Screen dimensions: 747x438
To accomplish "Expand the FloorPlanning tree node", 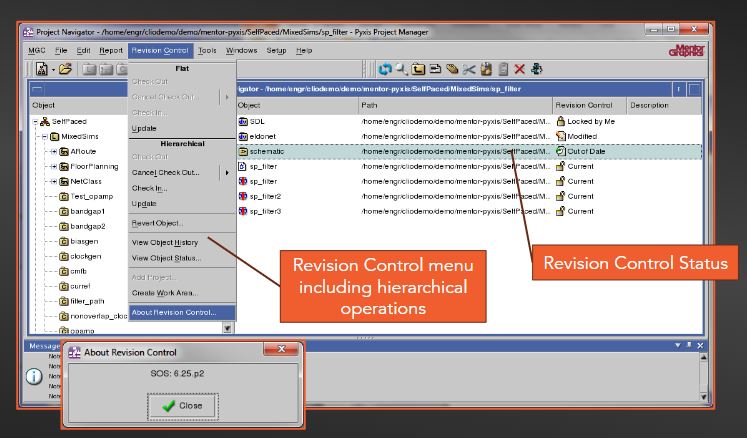I will tap(53, 167).
